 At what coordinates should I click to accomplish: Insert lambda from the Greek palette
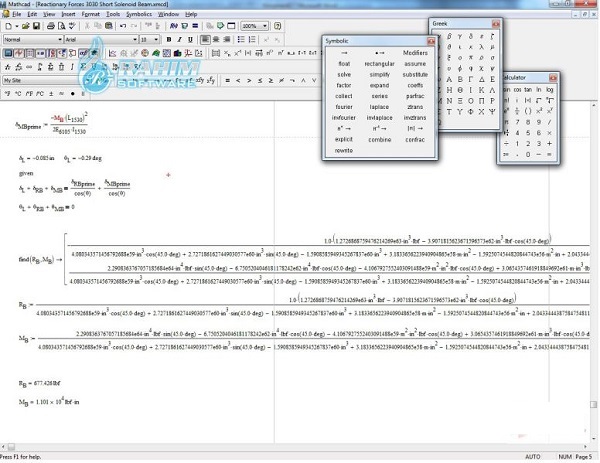click(x=481, y=47)
